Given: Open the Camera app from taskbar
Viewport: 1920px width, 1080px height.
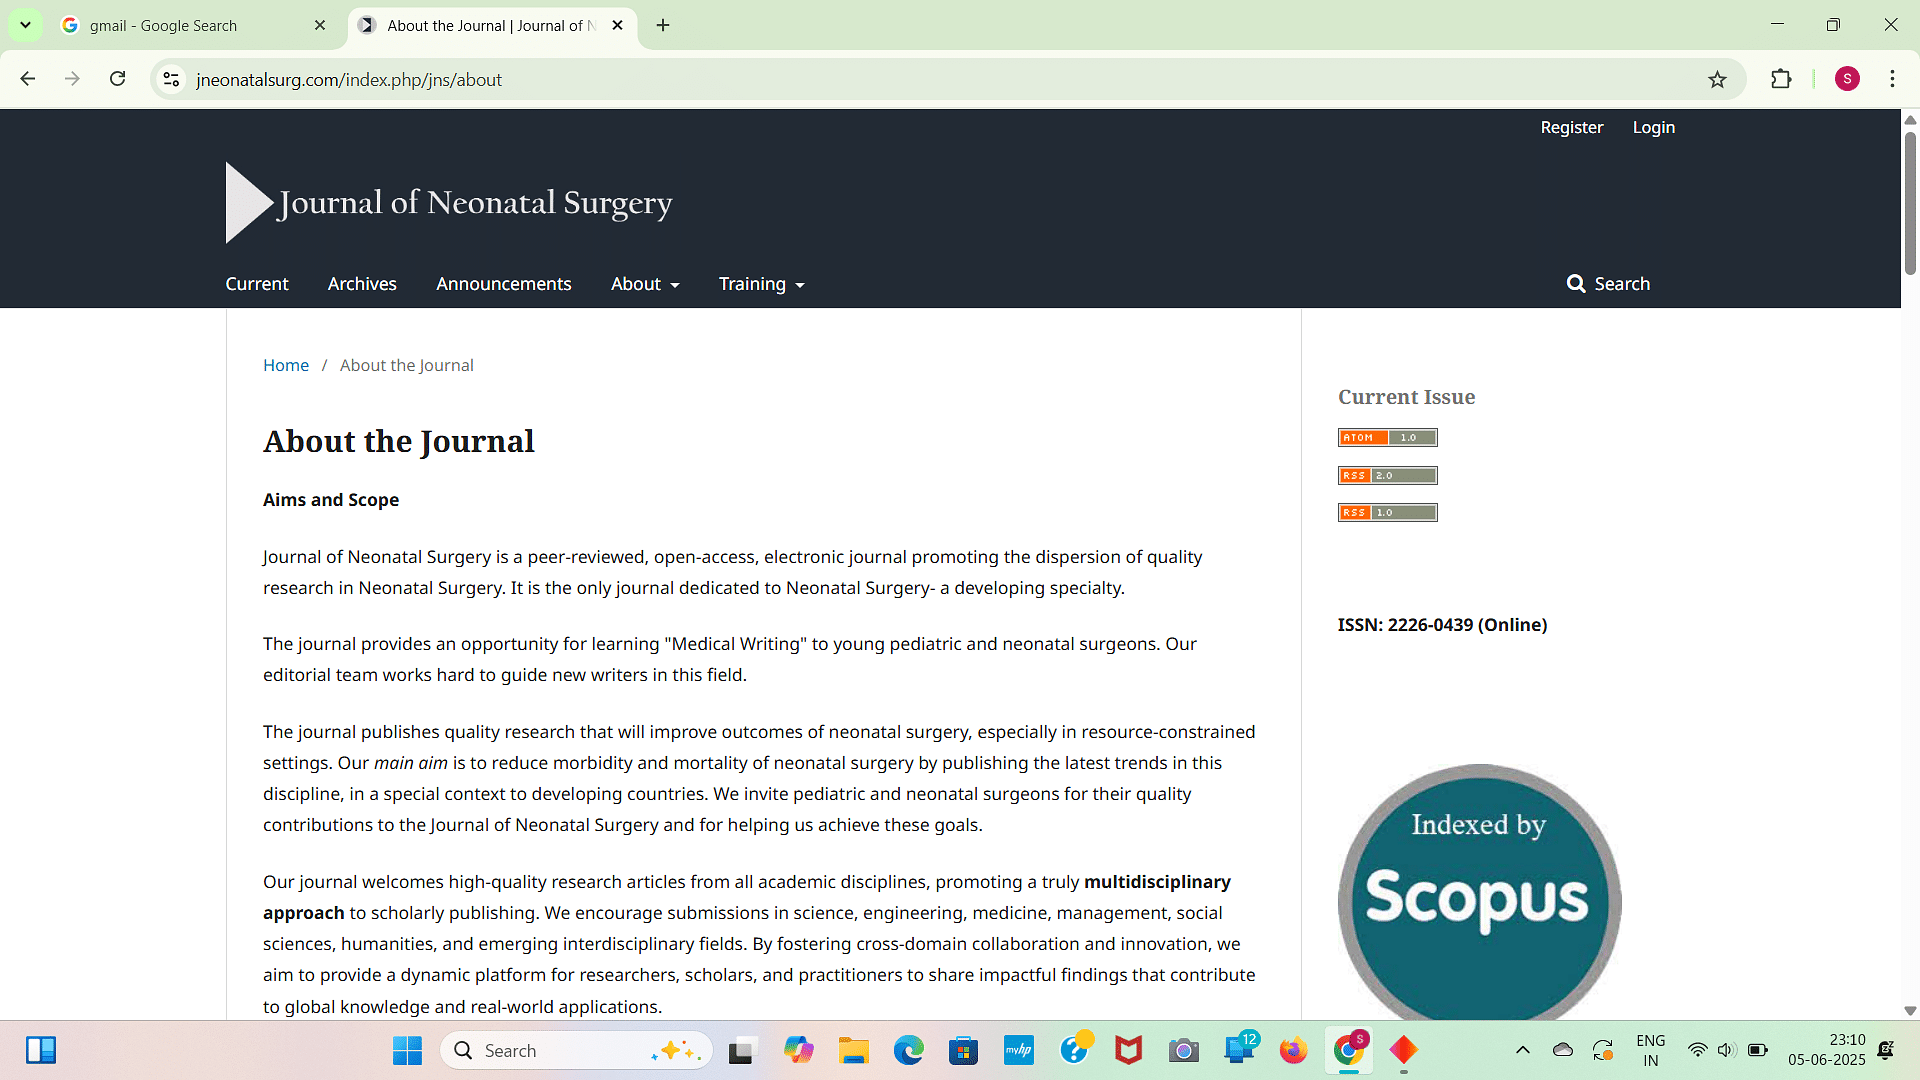Looking at the screenshot, I should pos(1184,1050).
